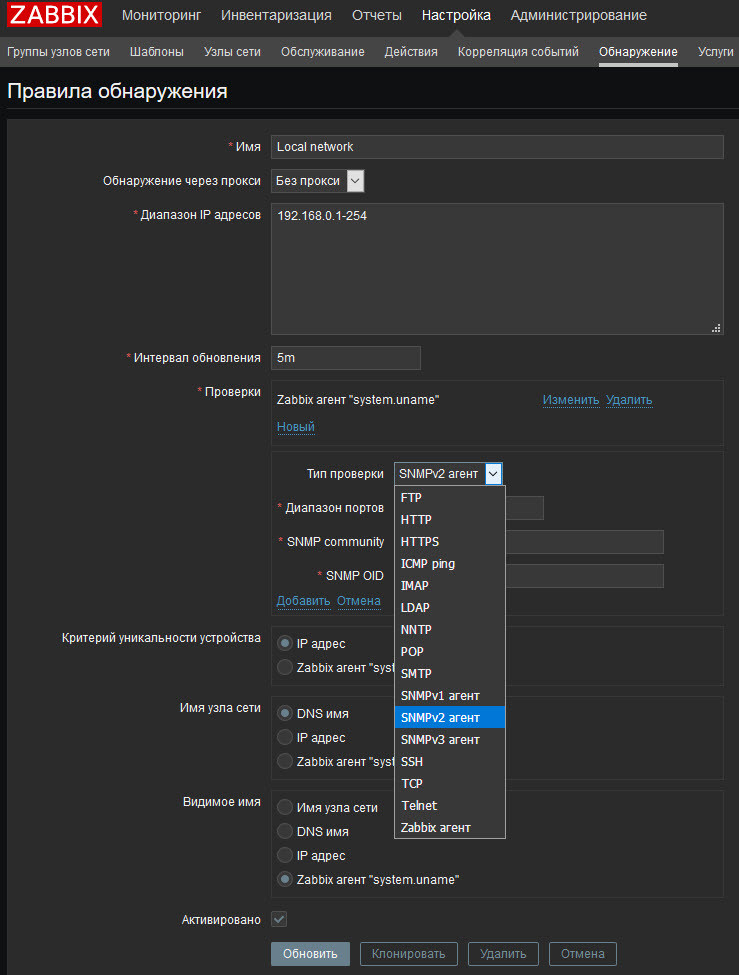
Task: Select DNS имя under Имя узла сети
Action: coord(285,714)
